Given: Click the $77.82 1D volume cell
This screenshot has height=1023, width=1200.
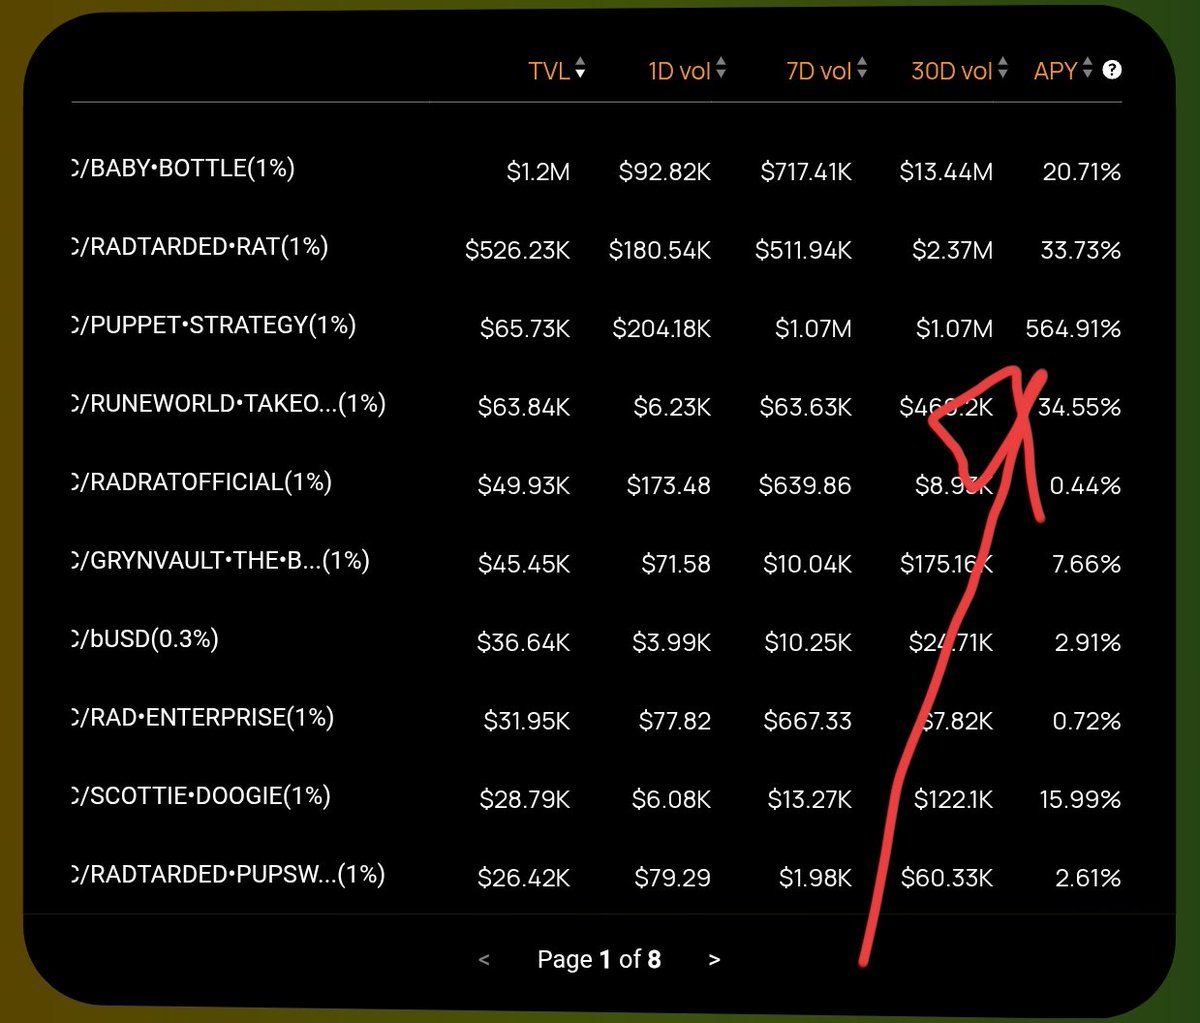Looking at the screenshot, I should [x=673, y=721].
